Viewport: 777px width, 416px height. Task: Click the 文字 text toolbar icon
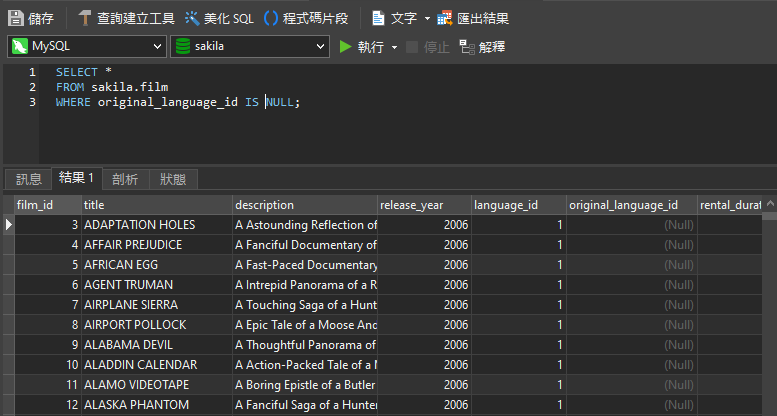pos(380,18)
